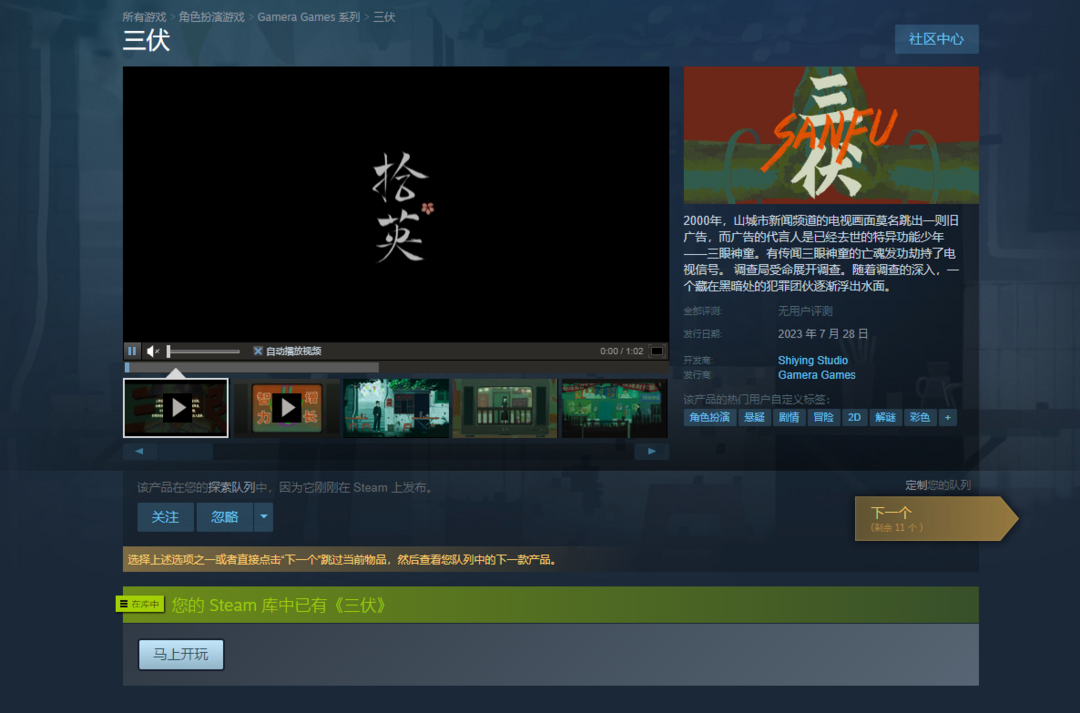This screenshot has width=1080, height=713.
Task: Open the 社区中心 community hub
Action: tap(936, 39)
